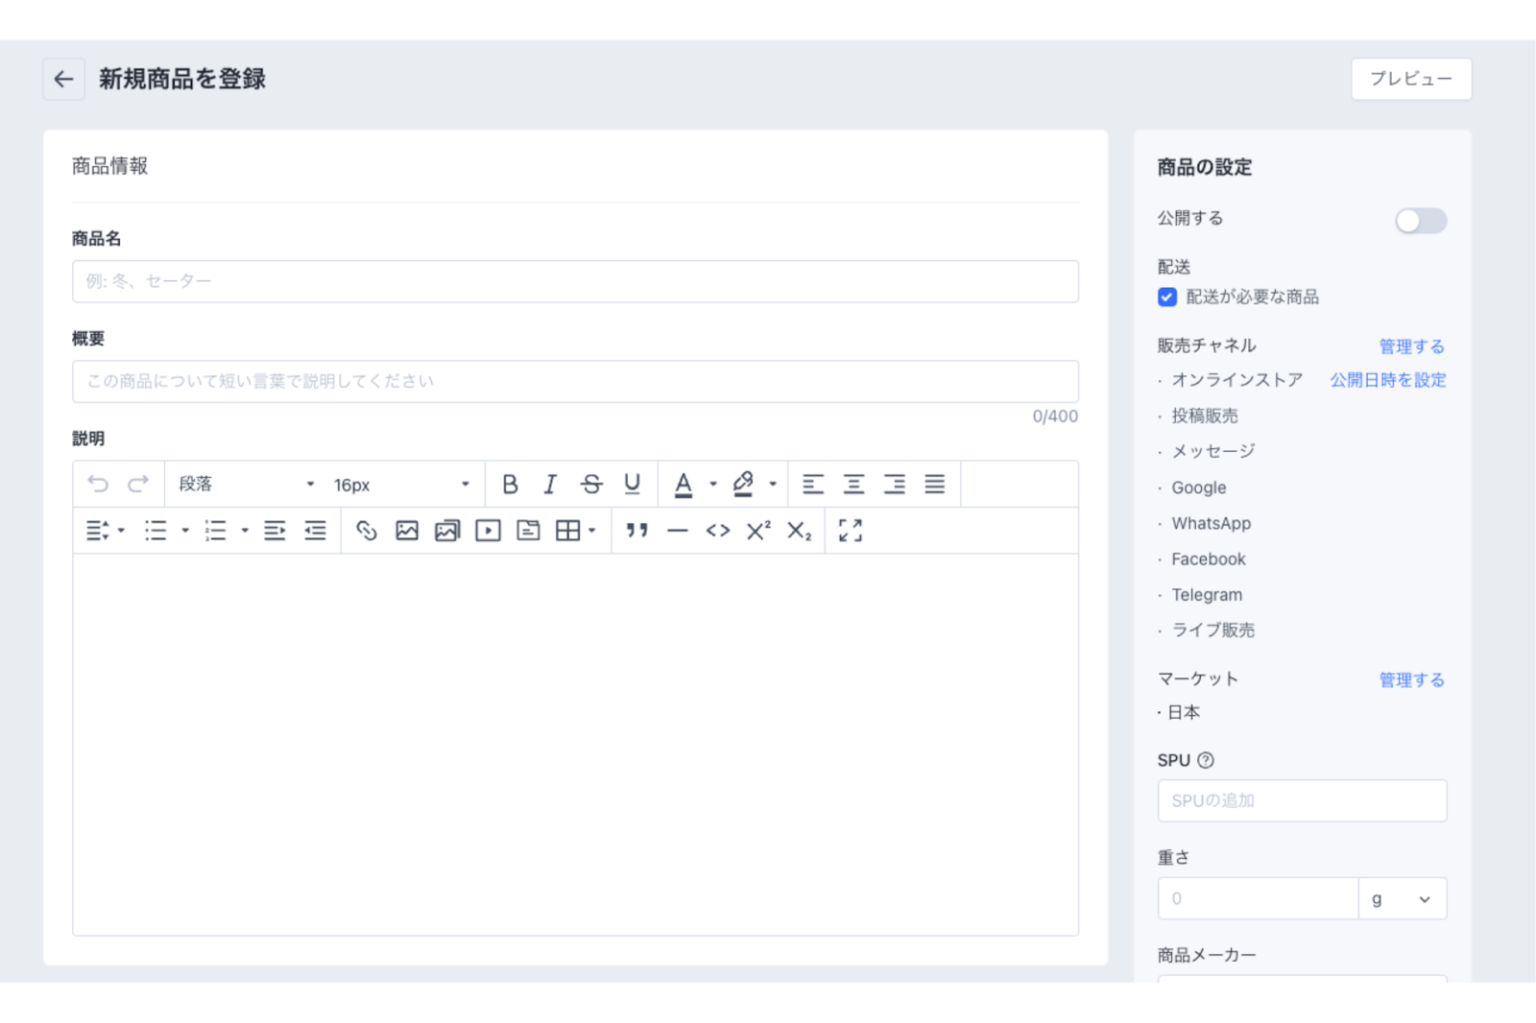Apply strikethrough formatting in editor

pos(591,484)
